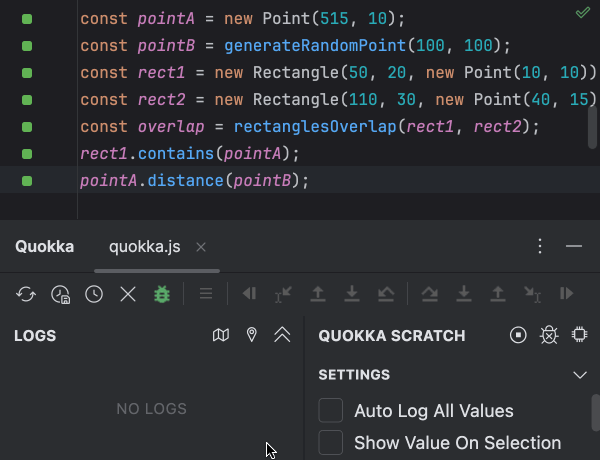Switch to the Quokka tab
Viewport: 600px width, 460px height.
tap(44, 247)
